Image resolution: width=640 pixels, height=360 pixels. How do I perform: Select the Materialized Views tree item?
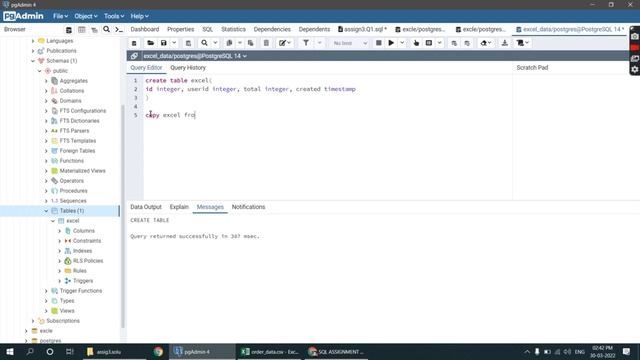pos(82,171)
